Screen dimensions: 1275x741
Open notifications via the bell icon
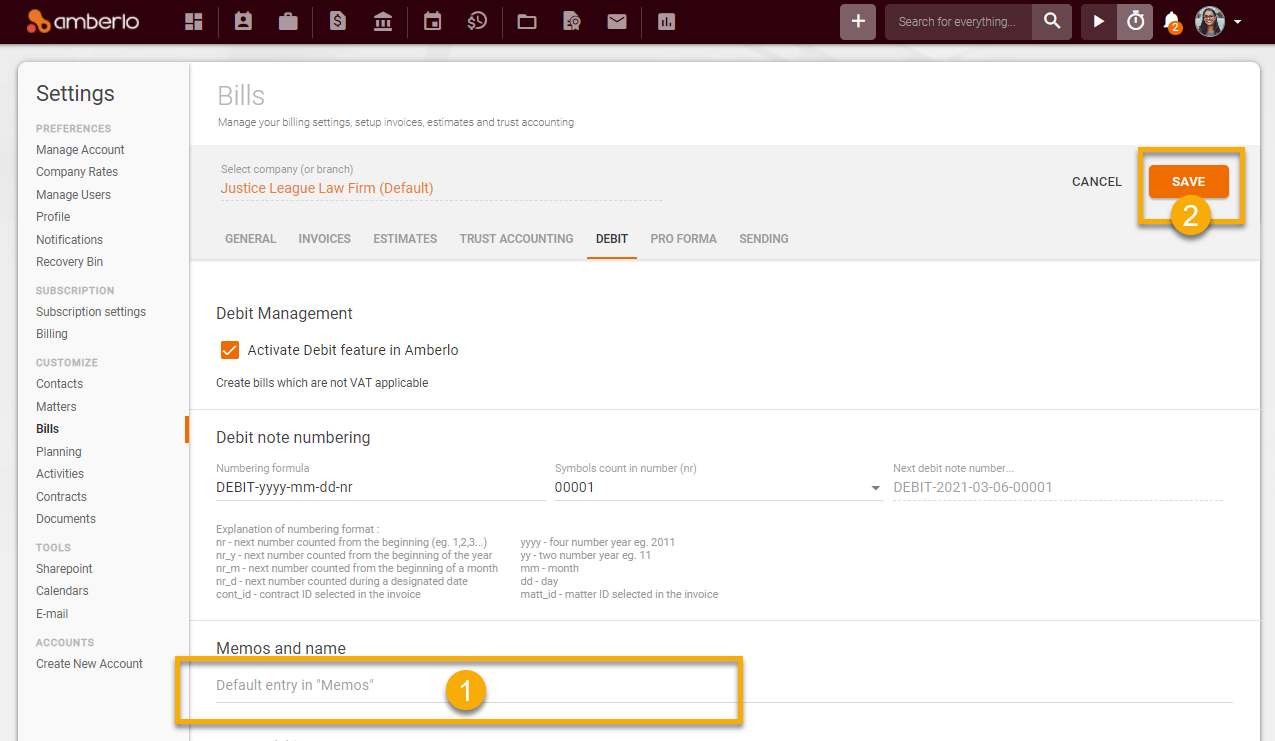pyautogui.click(x=1171, y=21)
